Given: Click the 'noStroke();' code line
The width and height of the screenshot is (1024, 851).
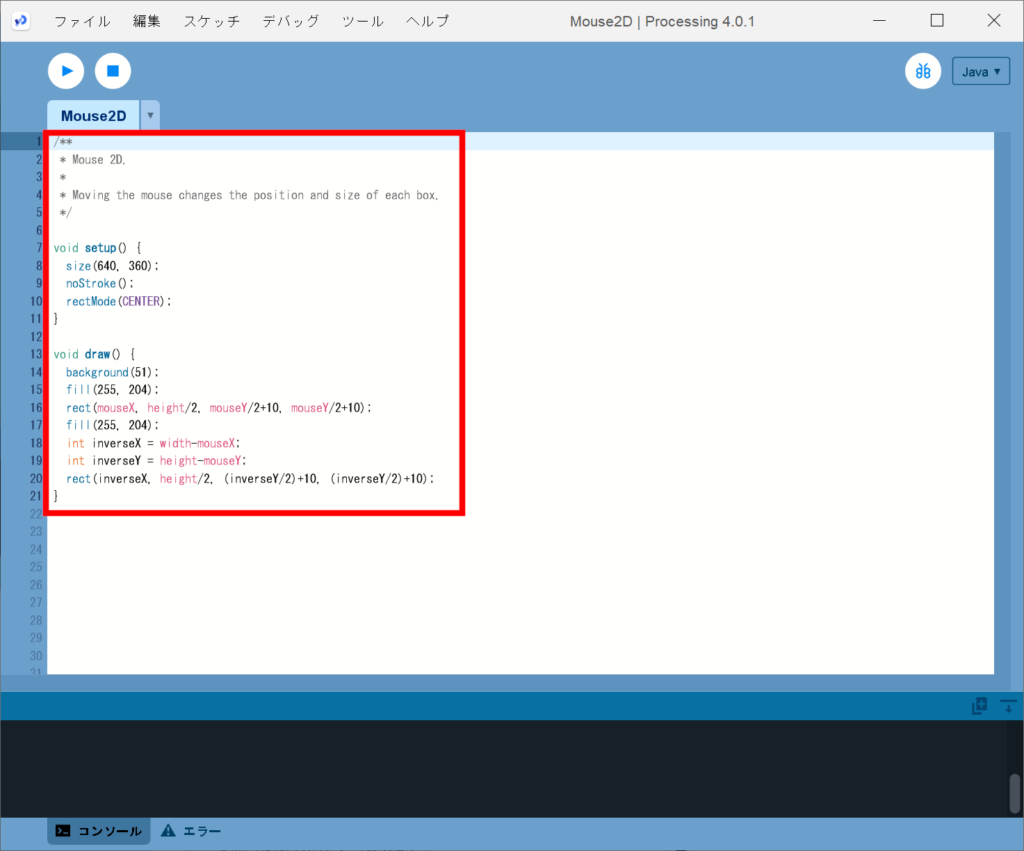Looking at the screenshot, I should coord(99,283).
